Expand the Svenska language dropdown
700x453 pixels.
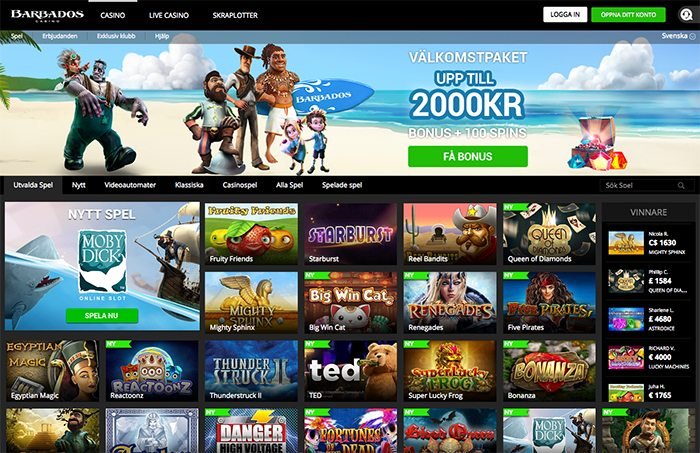(x=678, y=36)
